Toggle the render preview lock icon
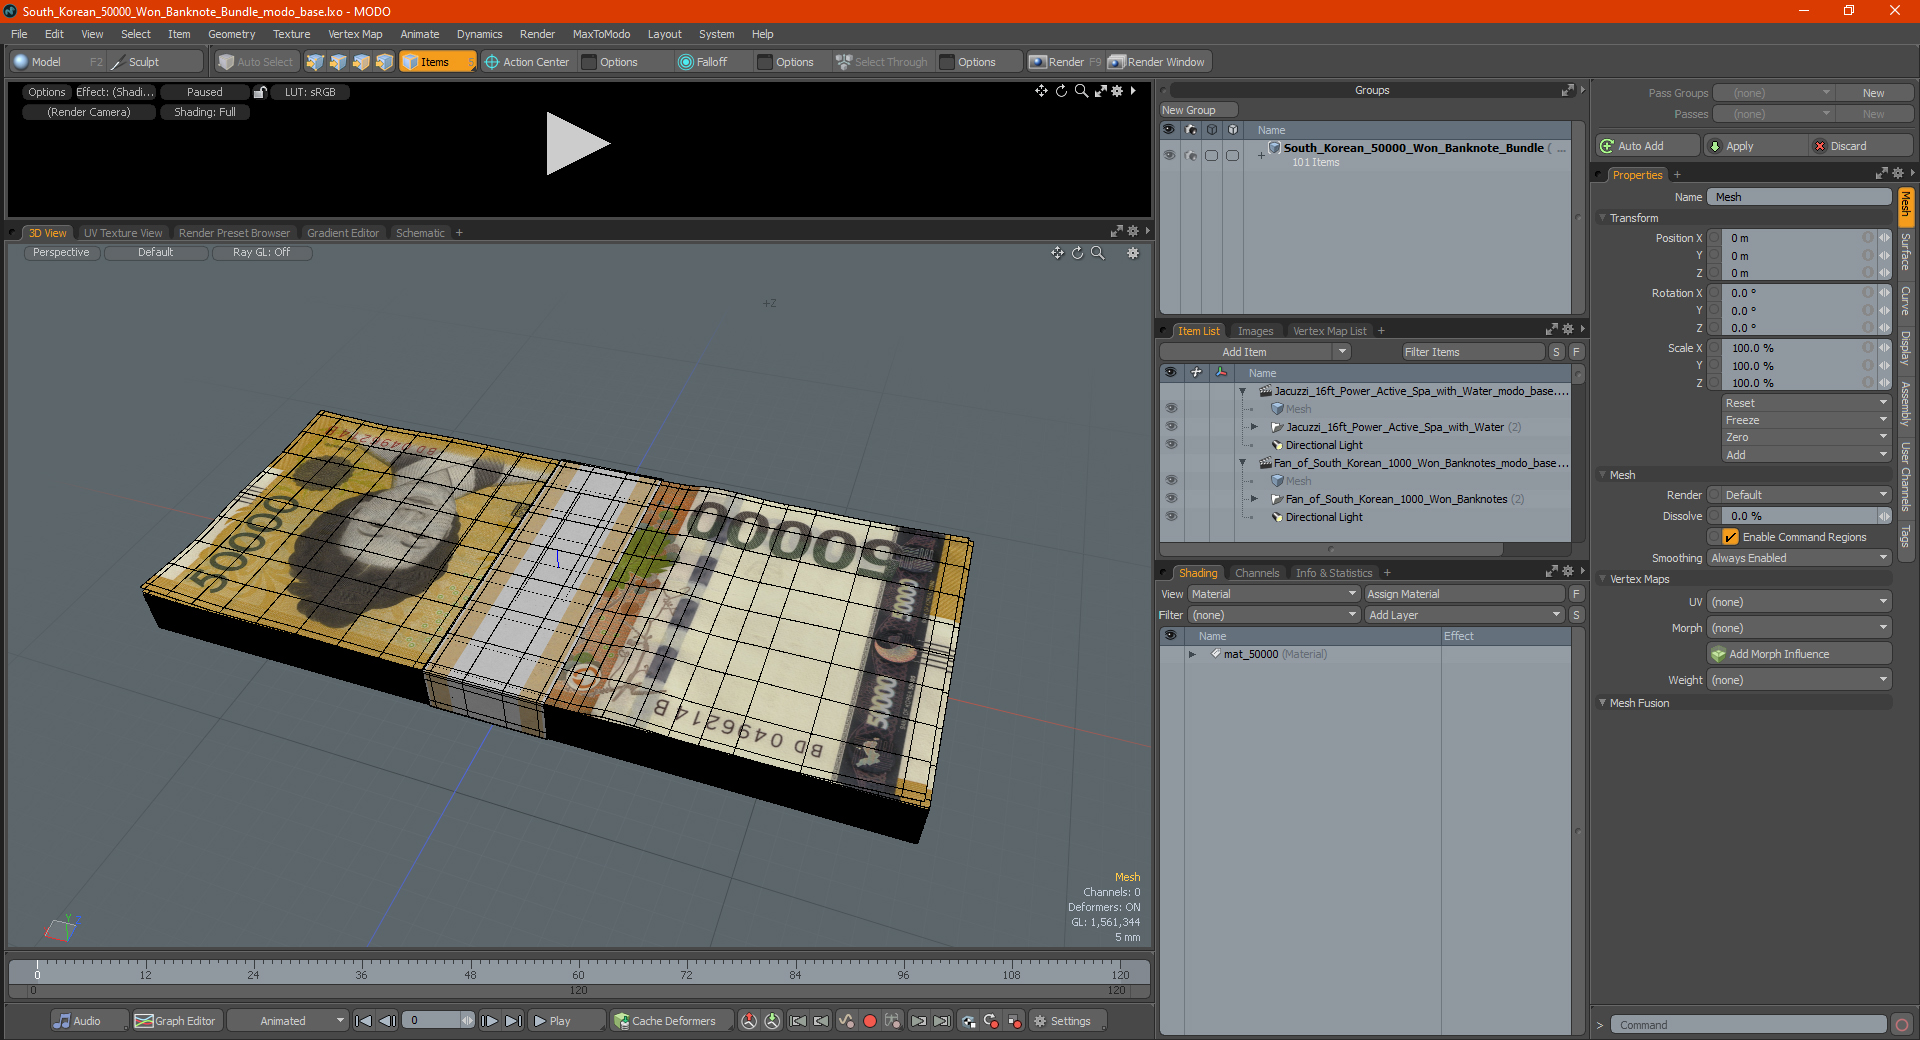Viewport: 1920px width, 1040px height. click(260, 92)
